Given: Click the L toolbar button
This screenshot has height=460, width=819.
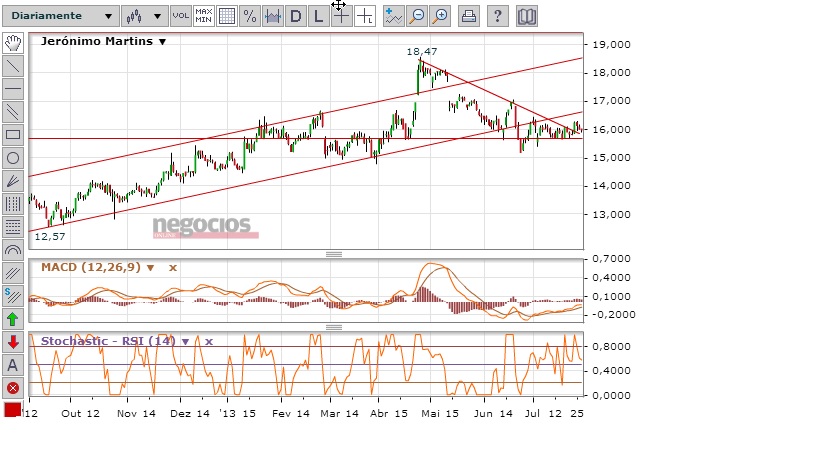Looking at the screenshot, I should [319, 16].
